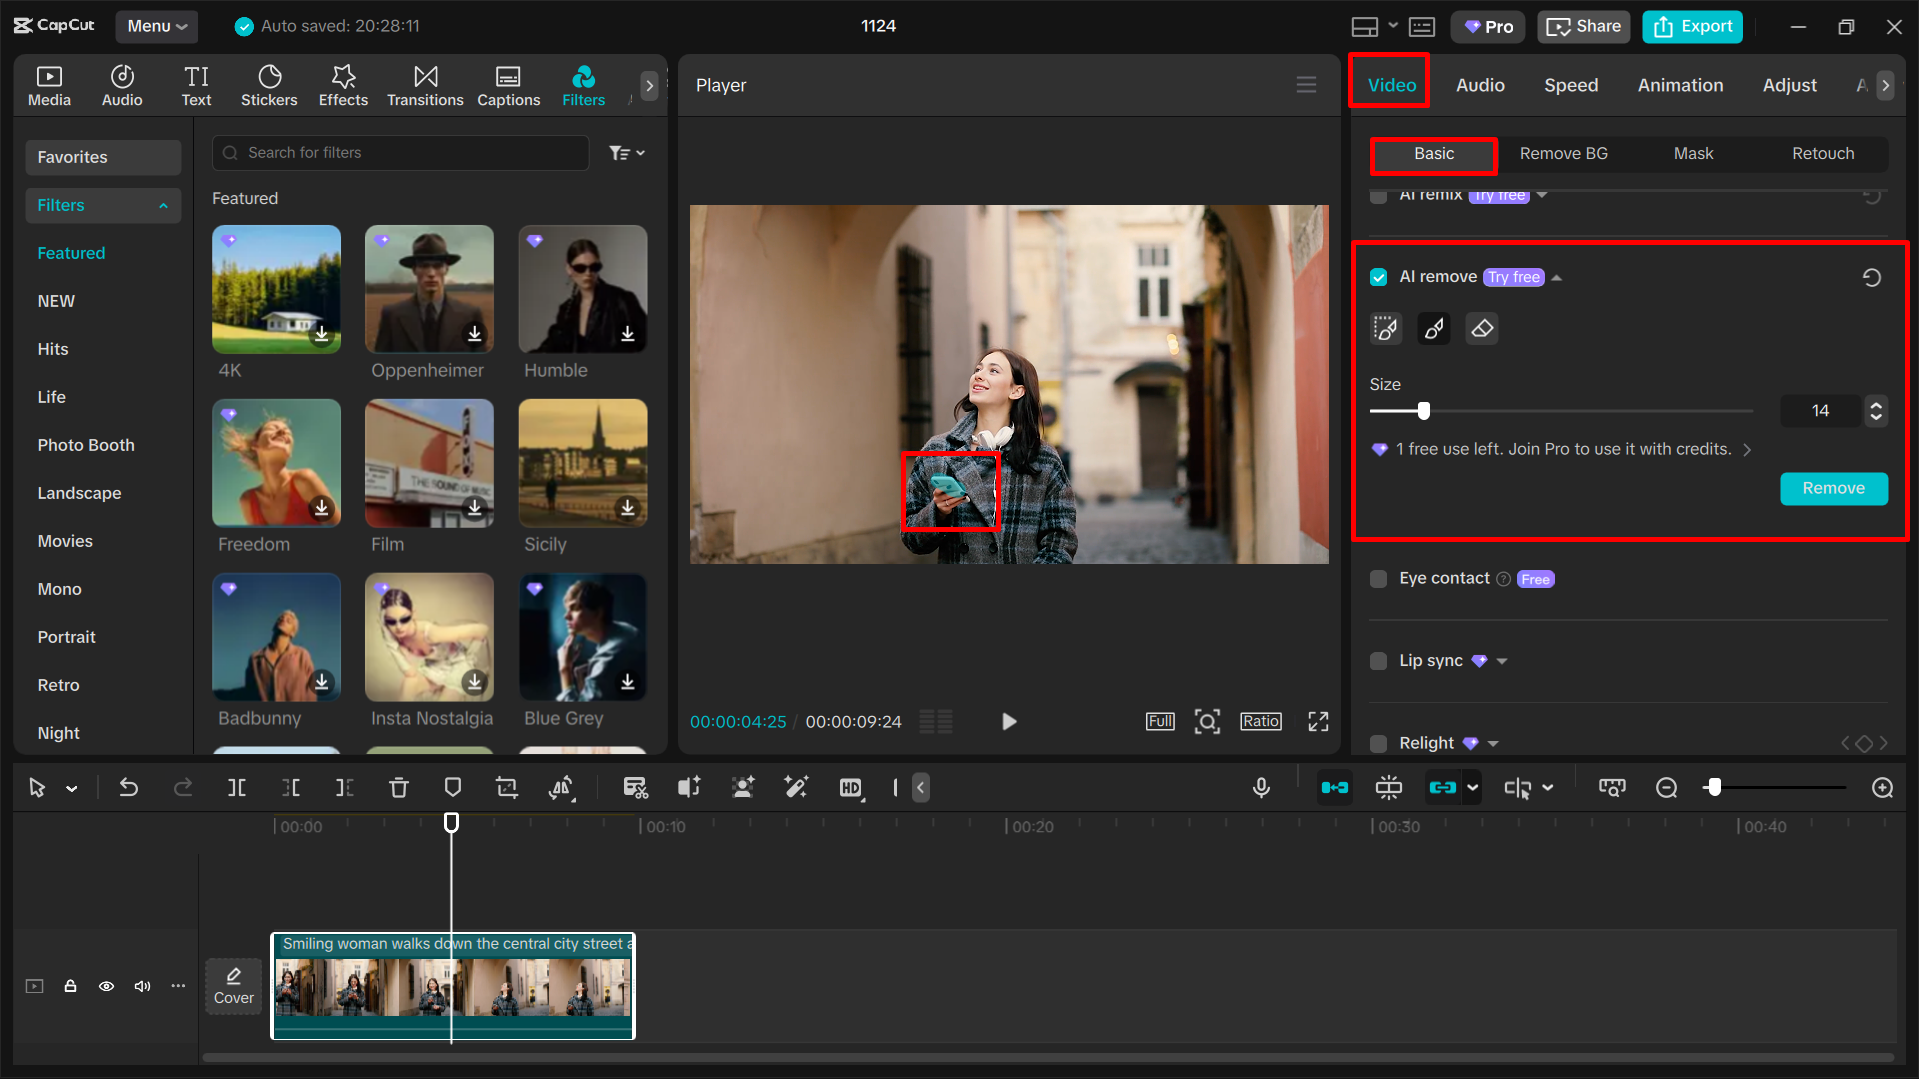Delete the selected clip
The image size is (1919, 1079).
point(399,787)
